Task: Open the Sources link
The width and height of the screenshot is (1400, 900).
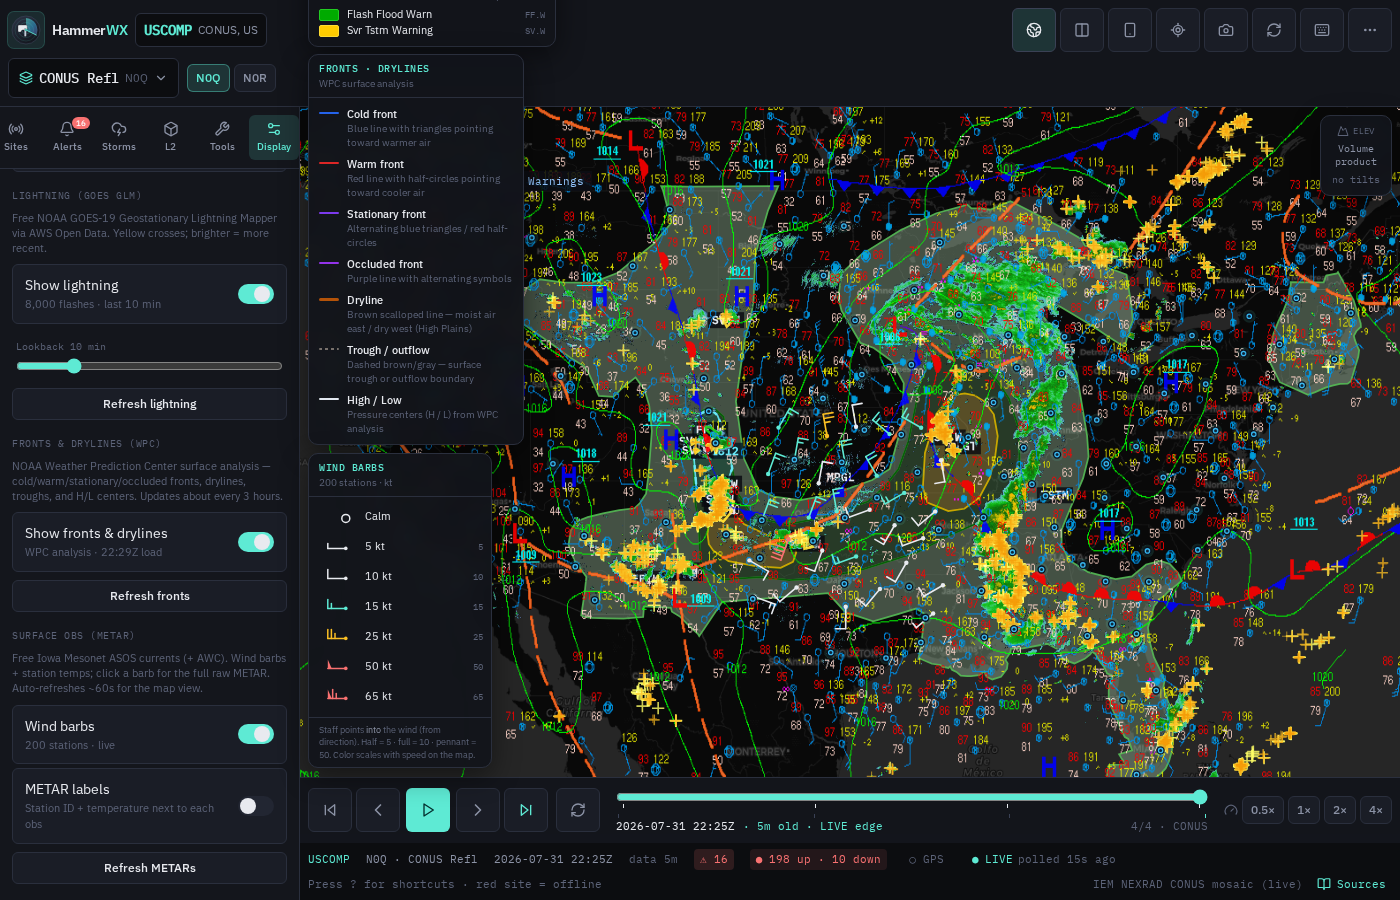Action: tap(1352, 884)
